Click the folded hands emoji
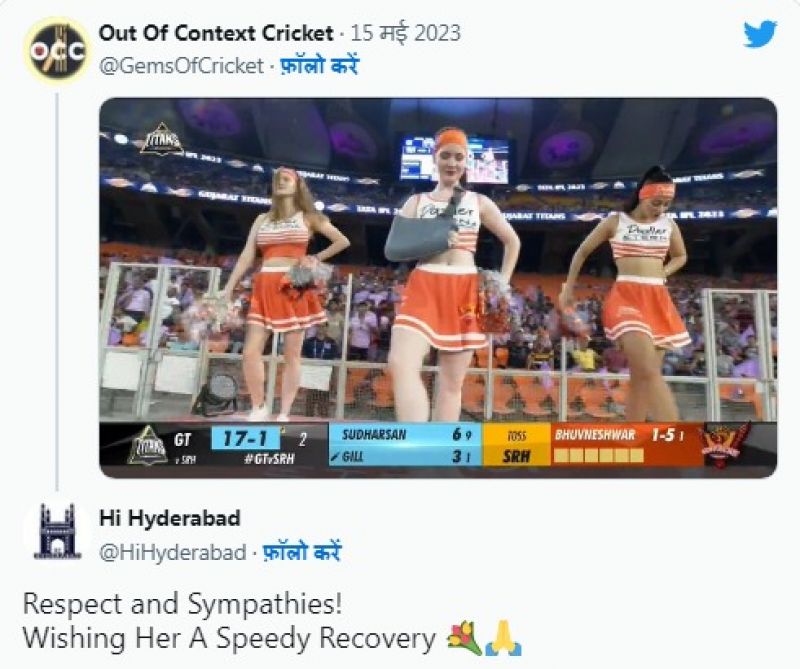The height and width of the screenshot is (669, 800). [503, 638]
